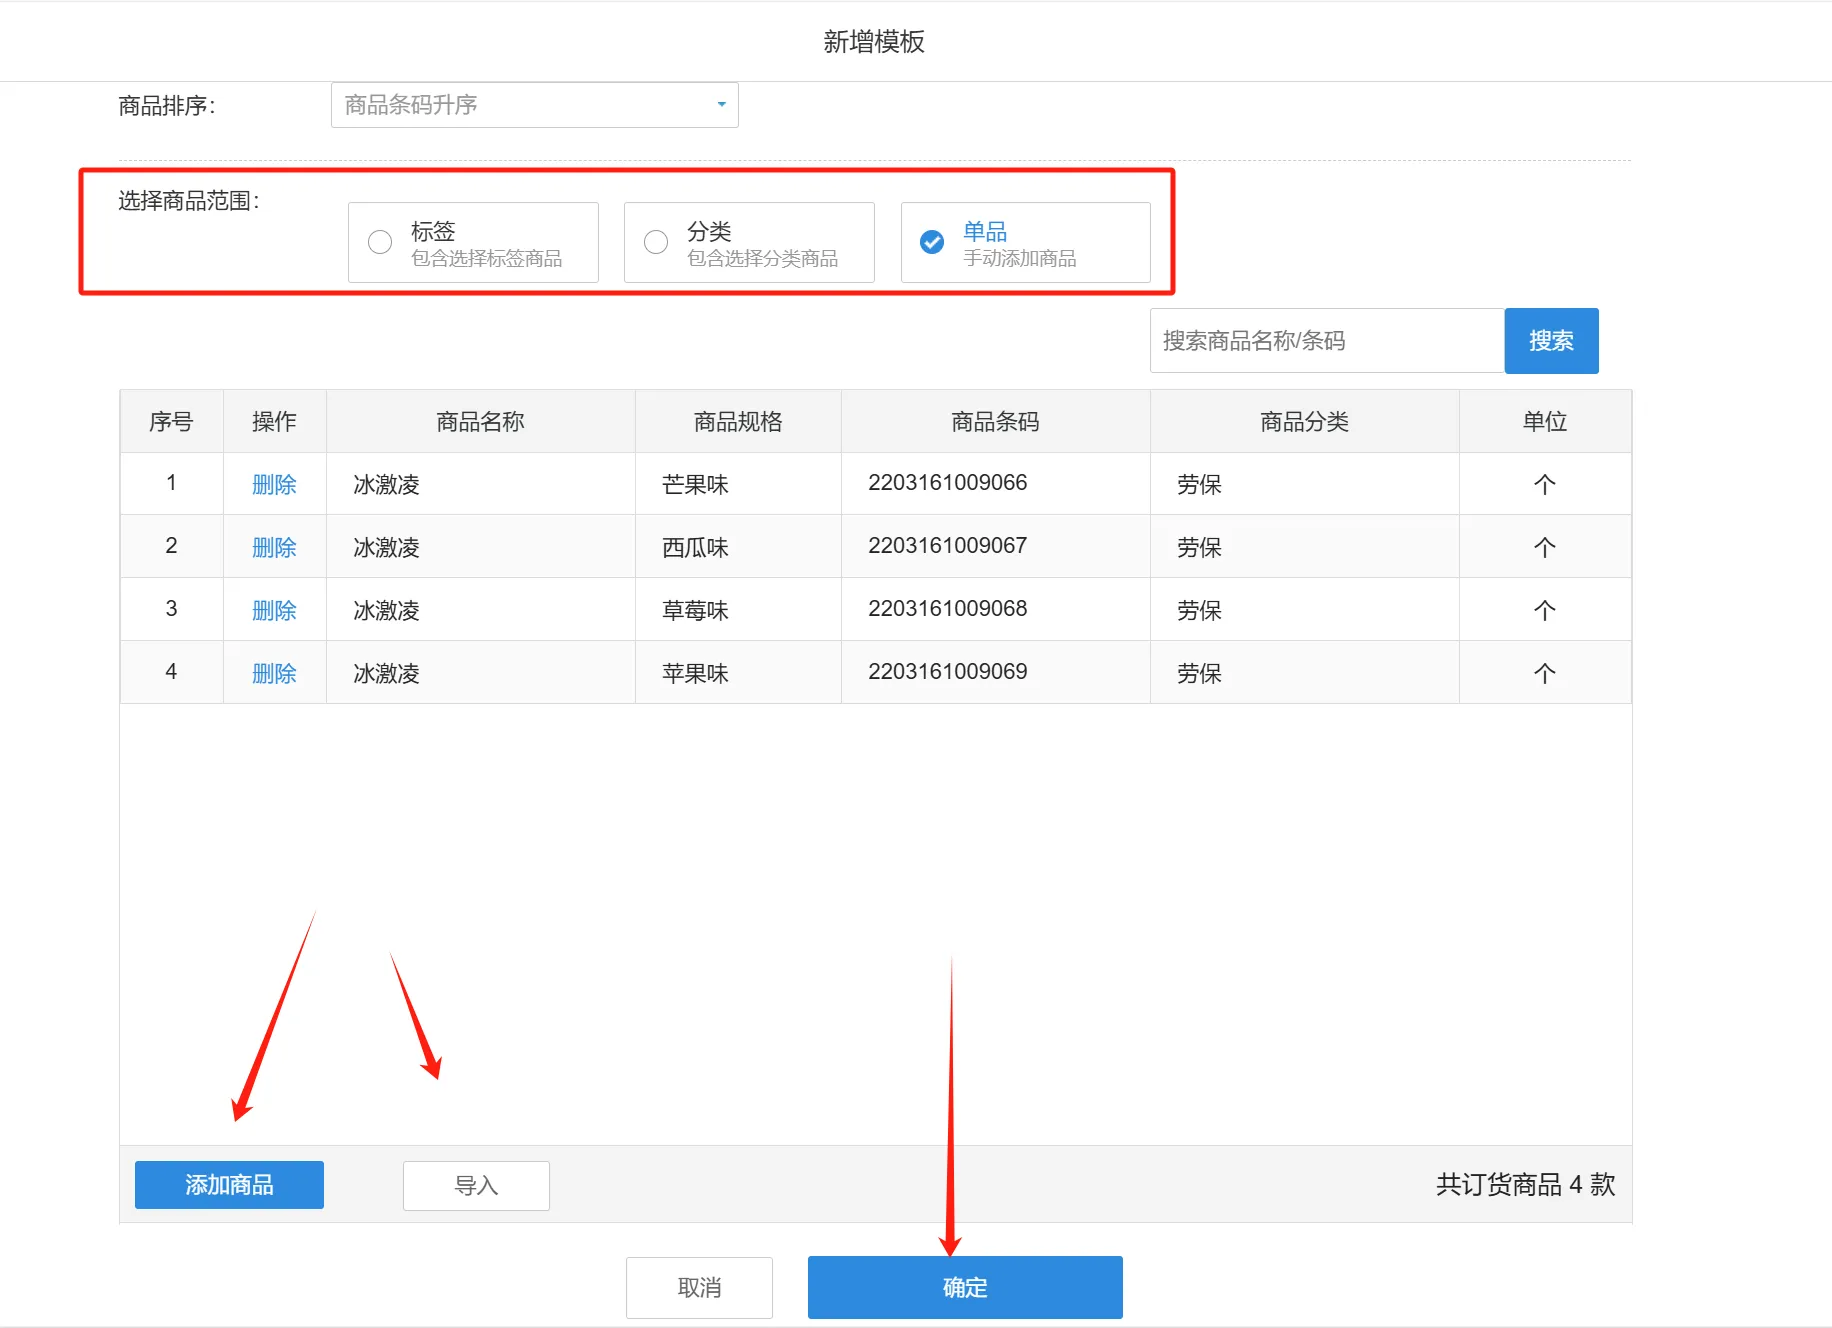Click the 取消 cancel button
1832x1328 pixels.
tap(699, 1287)
